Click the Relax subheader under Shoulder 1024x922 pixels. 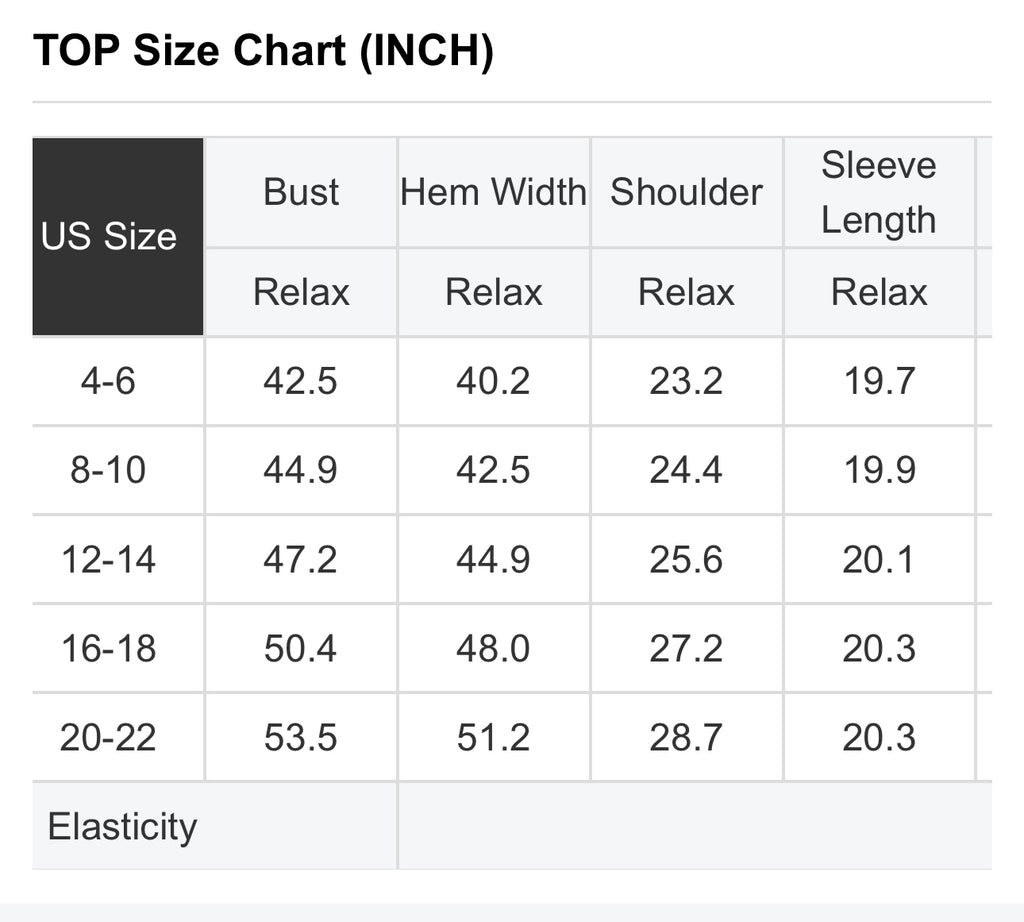point(686,292)
